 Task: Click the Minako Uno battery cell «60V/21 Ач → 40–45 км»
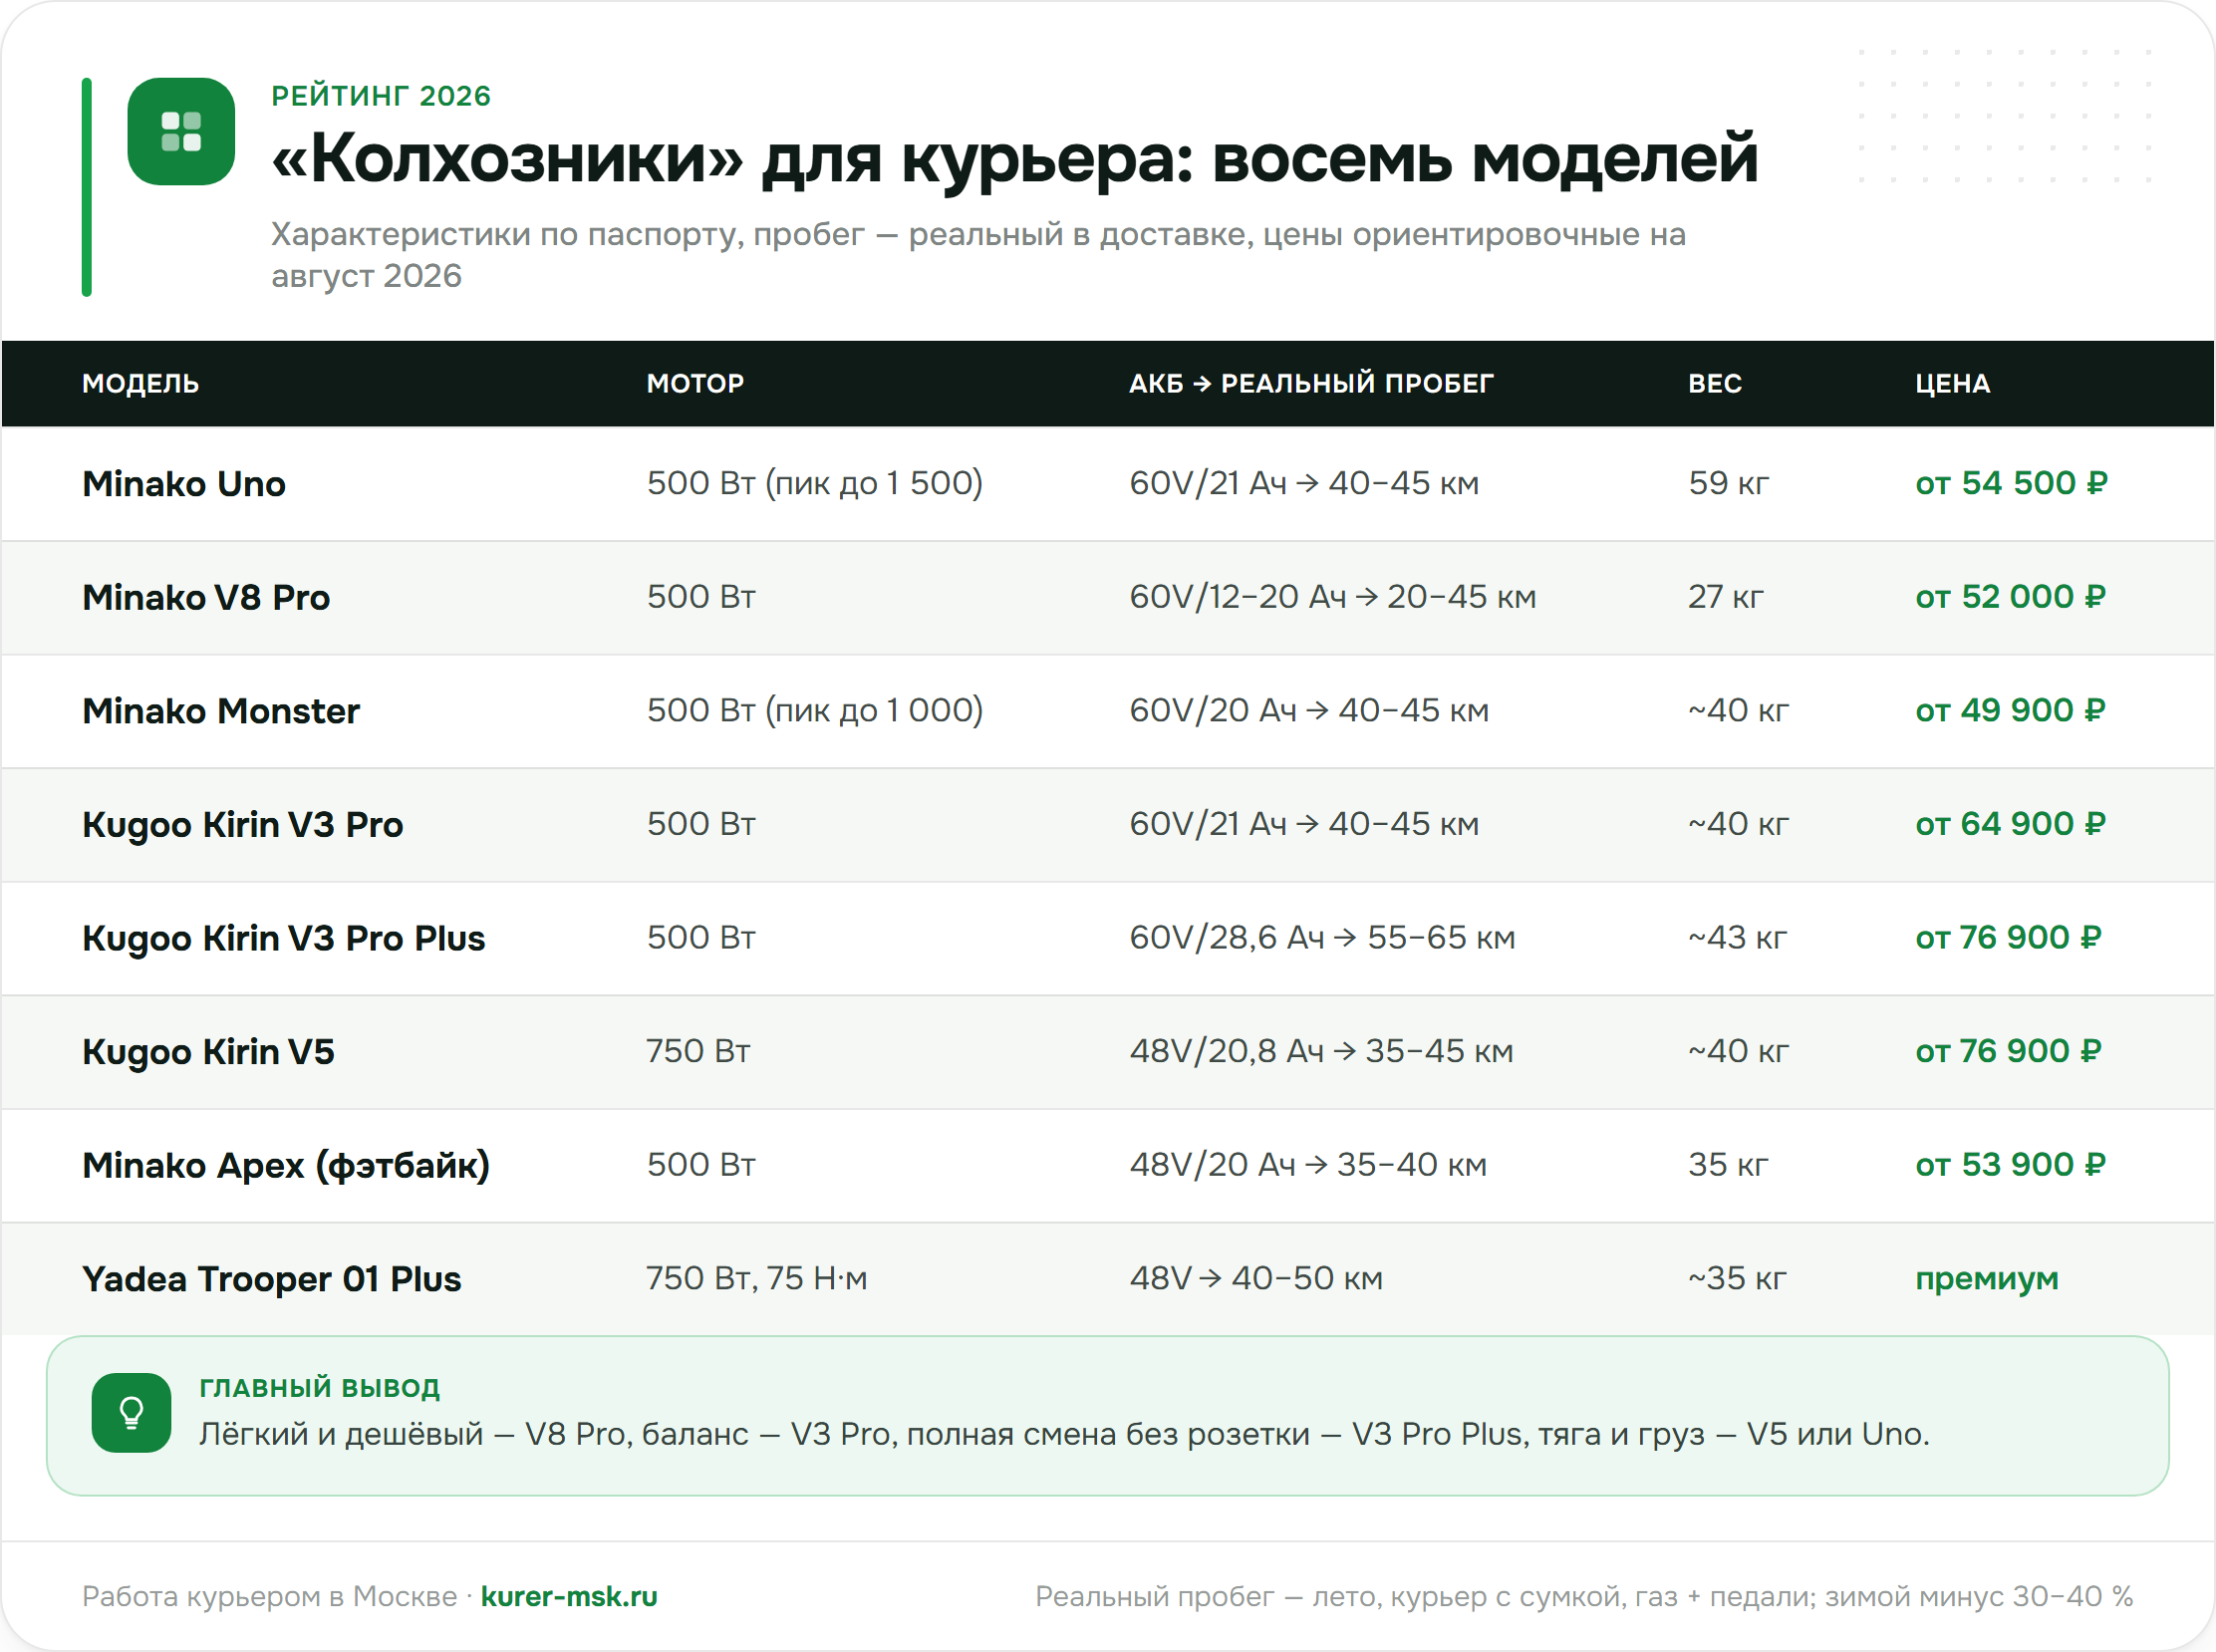point(1304,484)
